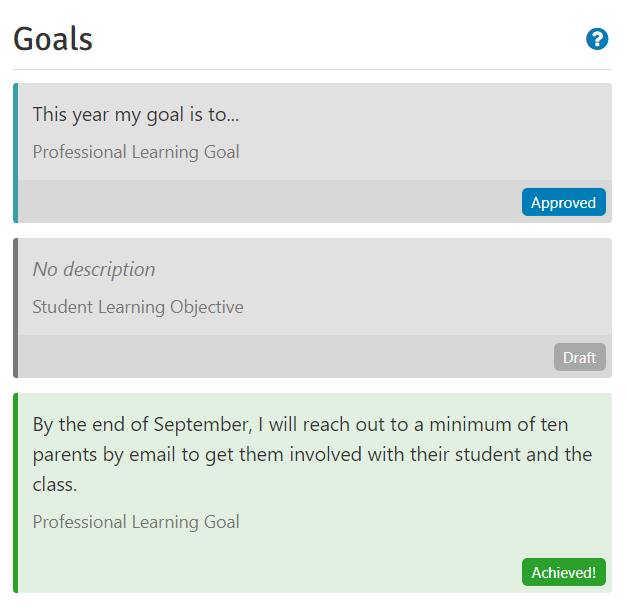Open the Goals help question mark icon
Viewport: 627px width, 610px height.
tap(597, 39)
